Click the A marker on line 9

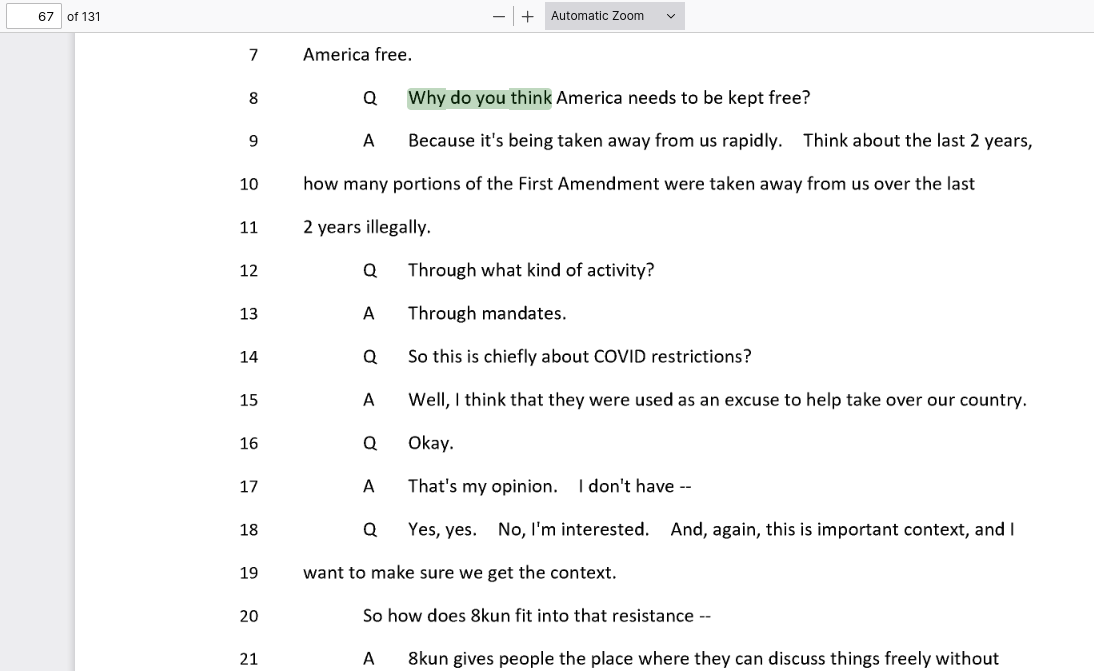click(x=369, y=141)
